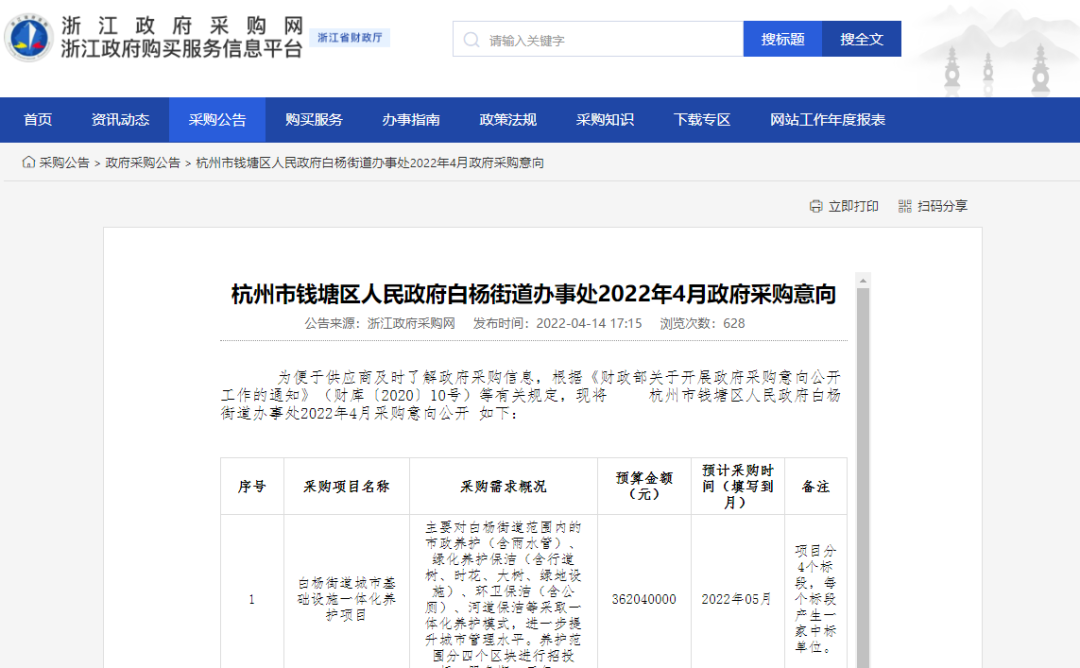Type in the keyword search field
Image resolution: width=1080 pixels, height=668 pixels.
(x=610, y=40)
